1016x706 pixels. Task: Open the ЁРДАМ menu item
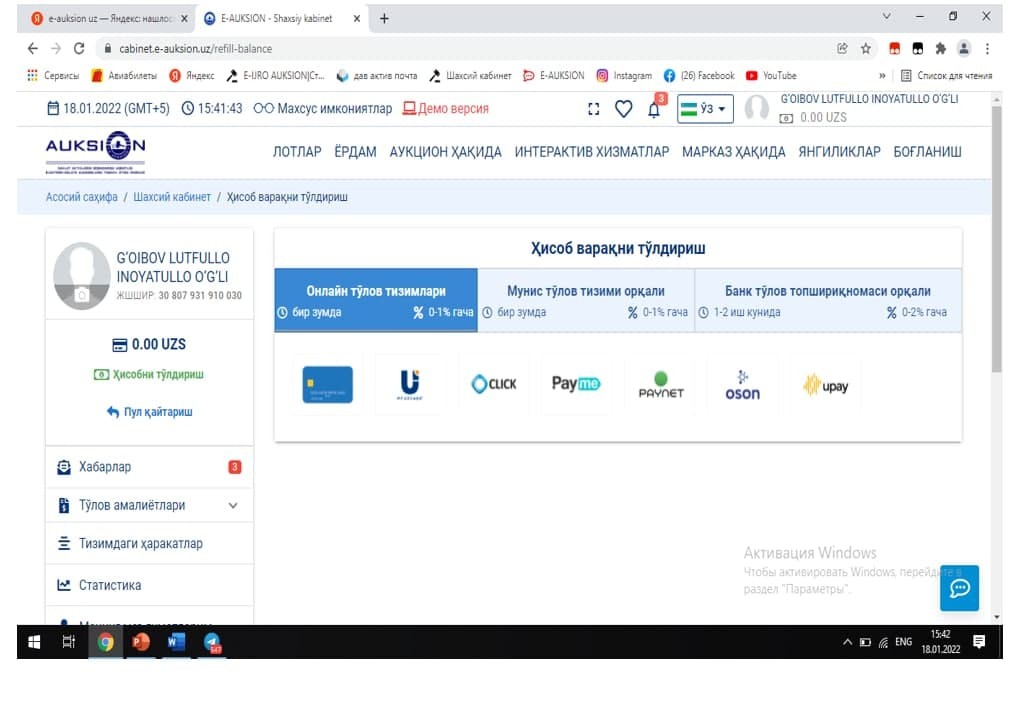355,152
